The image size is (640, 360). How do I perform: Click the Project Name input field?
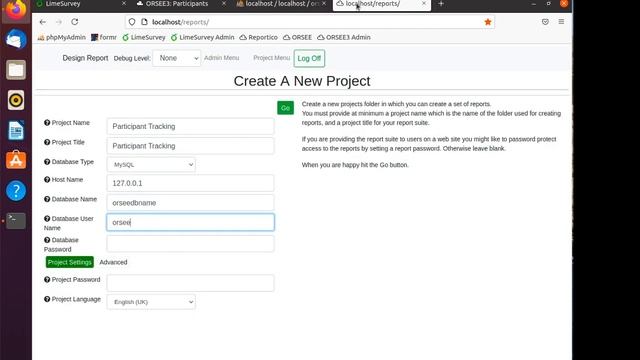tap(191, 127)
